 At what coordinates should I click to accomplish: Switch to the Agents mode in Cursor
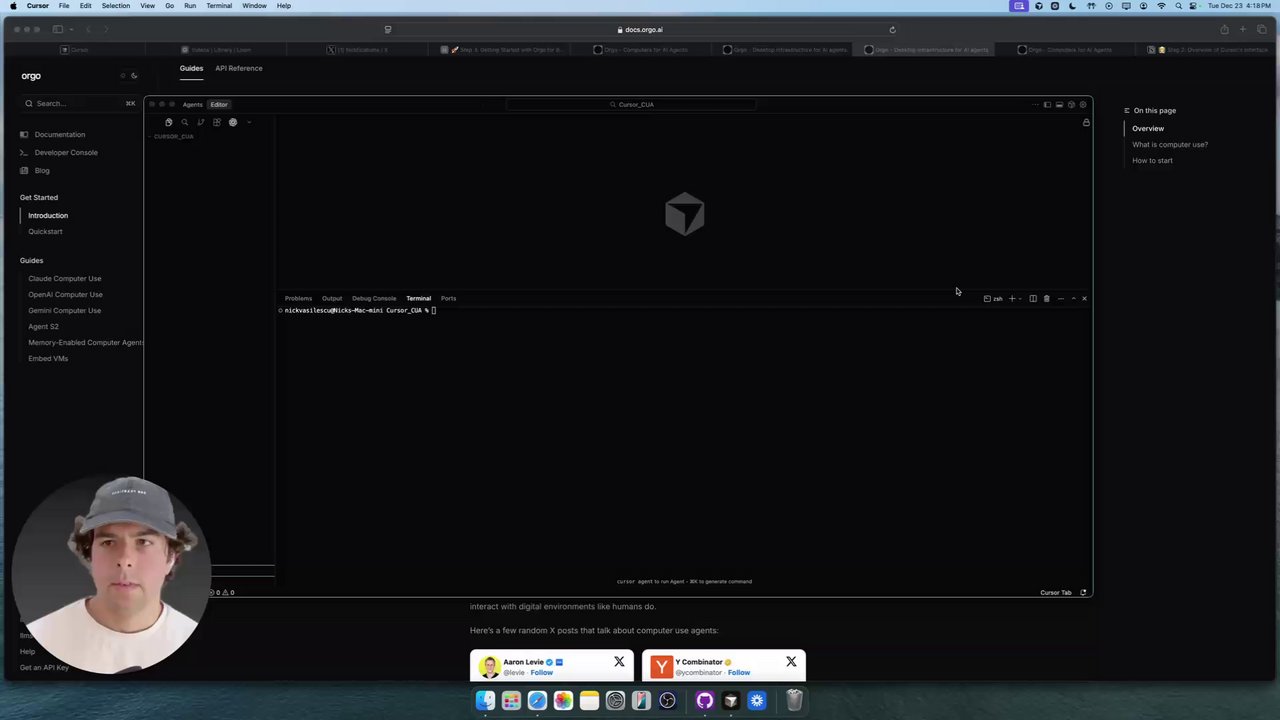pyautogui.click(x=192, y=104)
